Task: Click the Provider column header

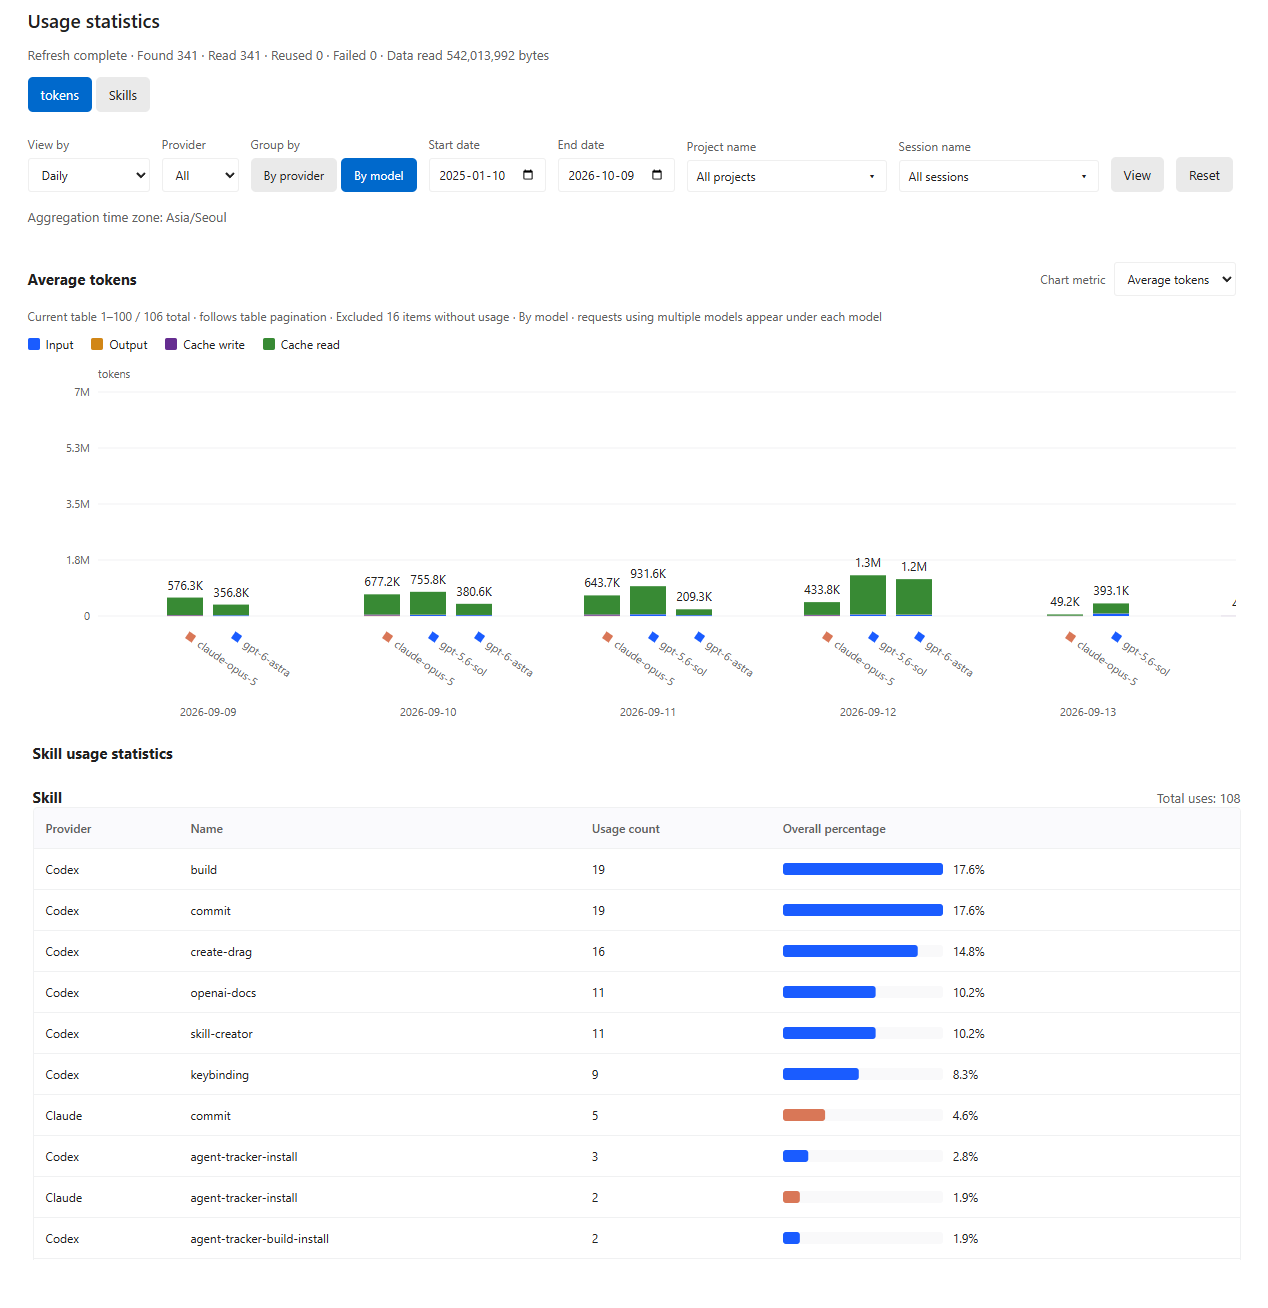Action: pos(68,829)
